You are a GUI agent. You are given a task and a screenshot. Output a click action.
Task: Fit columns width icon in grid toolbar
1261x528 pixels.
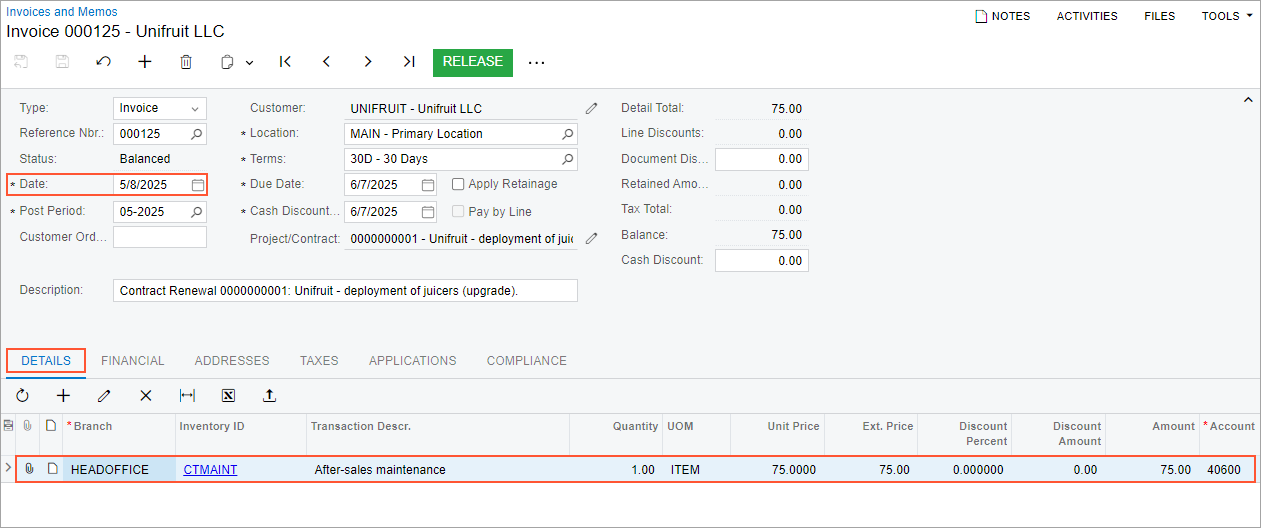click(x=187, y=396)
